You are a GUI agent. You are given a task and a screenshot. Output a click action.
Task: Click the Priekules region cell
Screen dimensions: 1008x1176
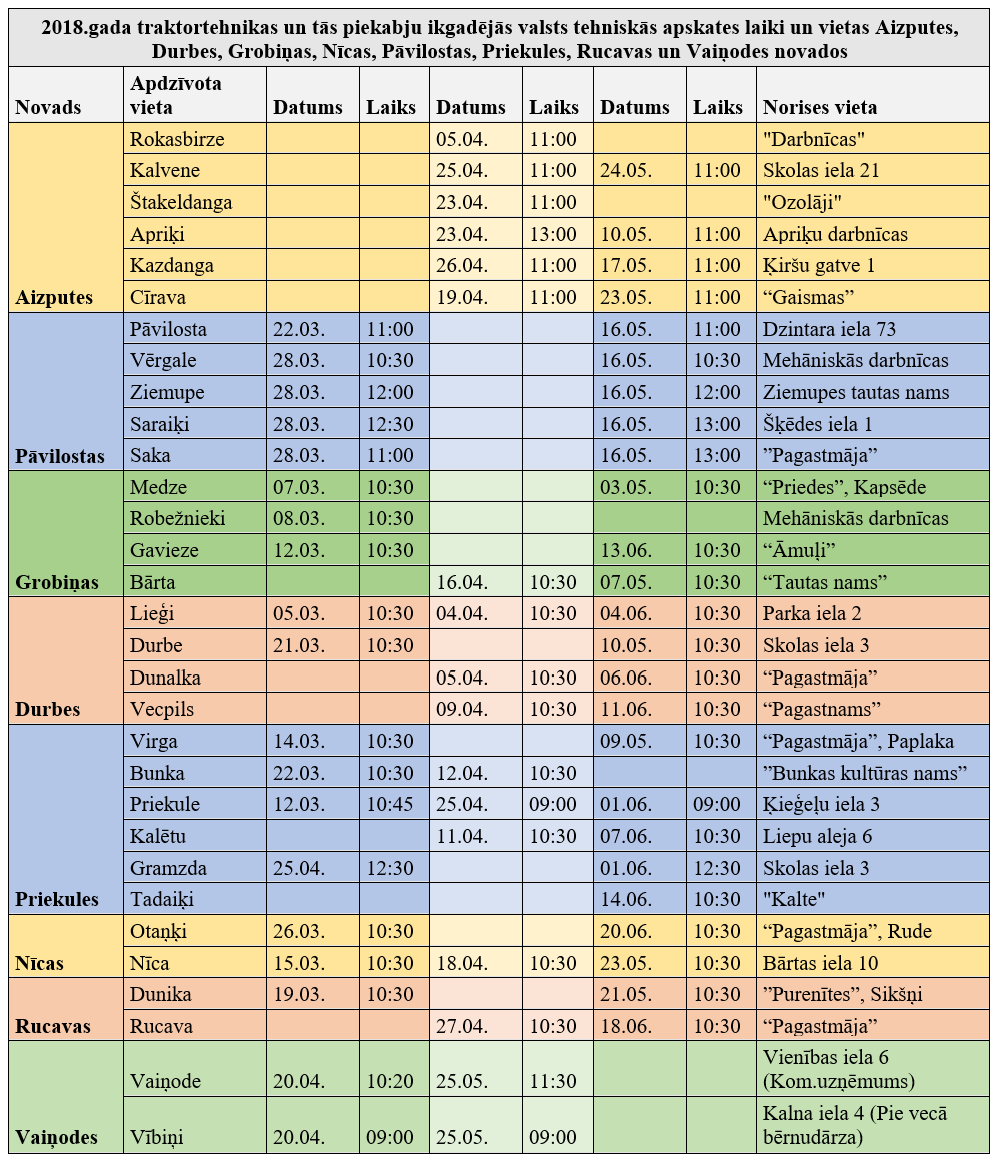(x=57, y=899)
